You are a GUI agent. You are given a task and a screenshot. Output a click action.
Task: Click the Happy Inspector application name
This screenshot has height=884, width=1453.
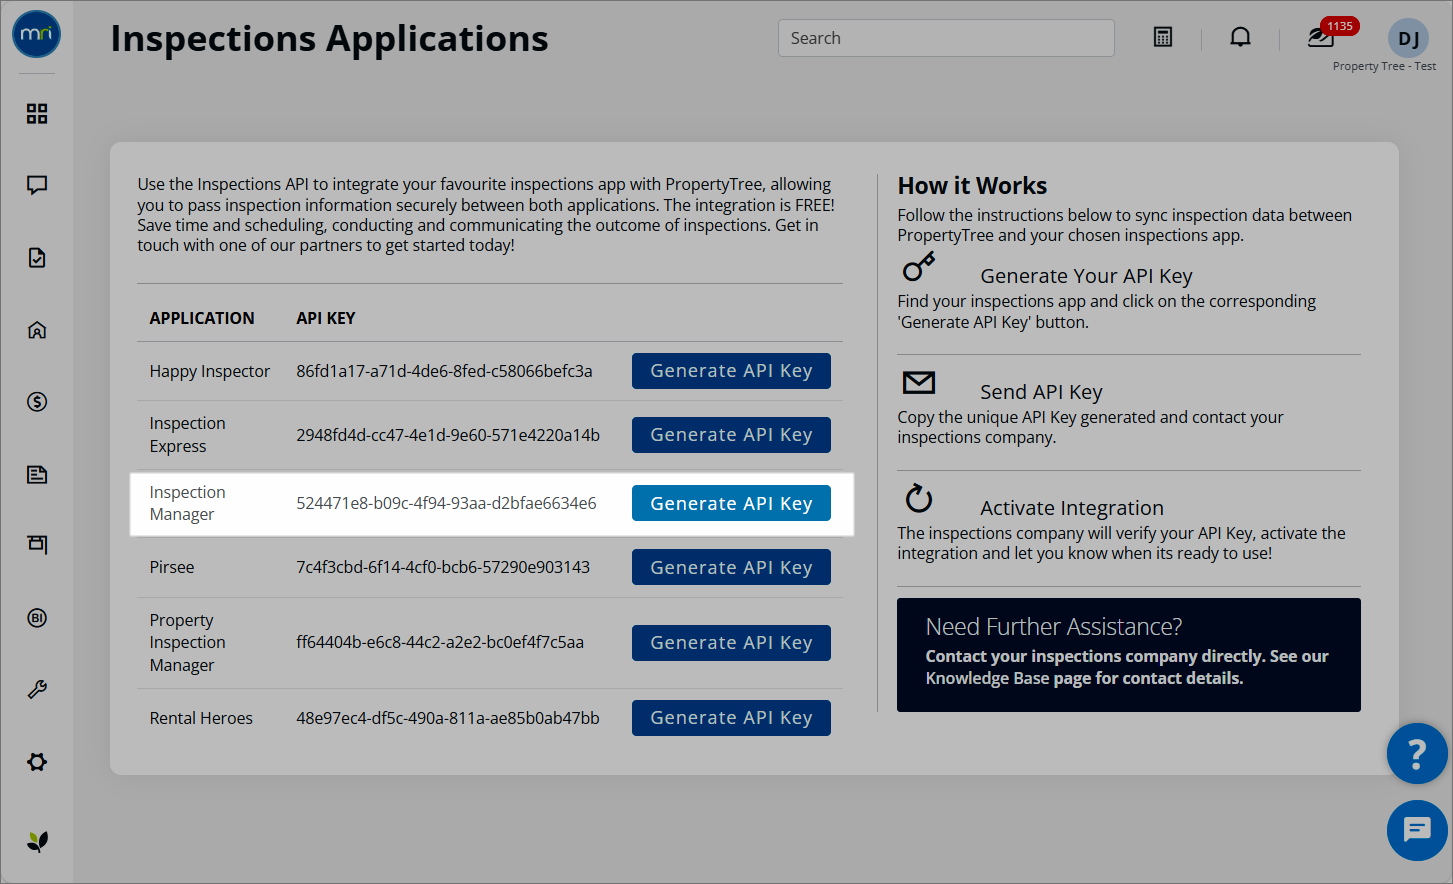210,371
